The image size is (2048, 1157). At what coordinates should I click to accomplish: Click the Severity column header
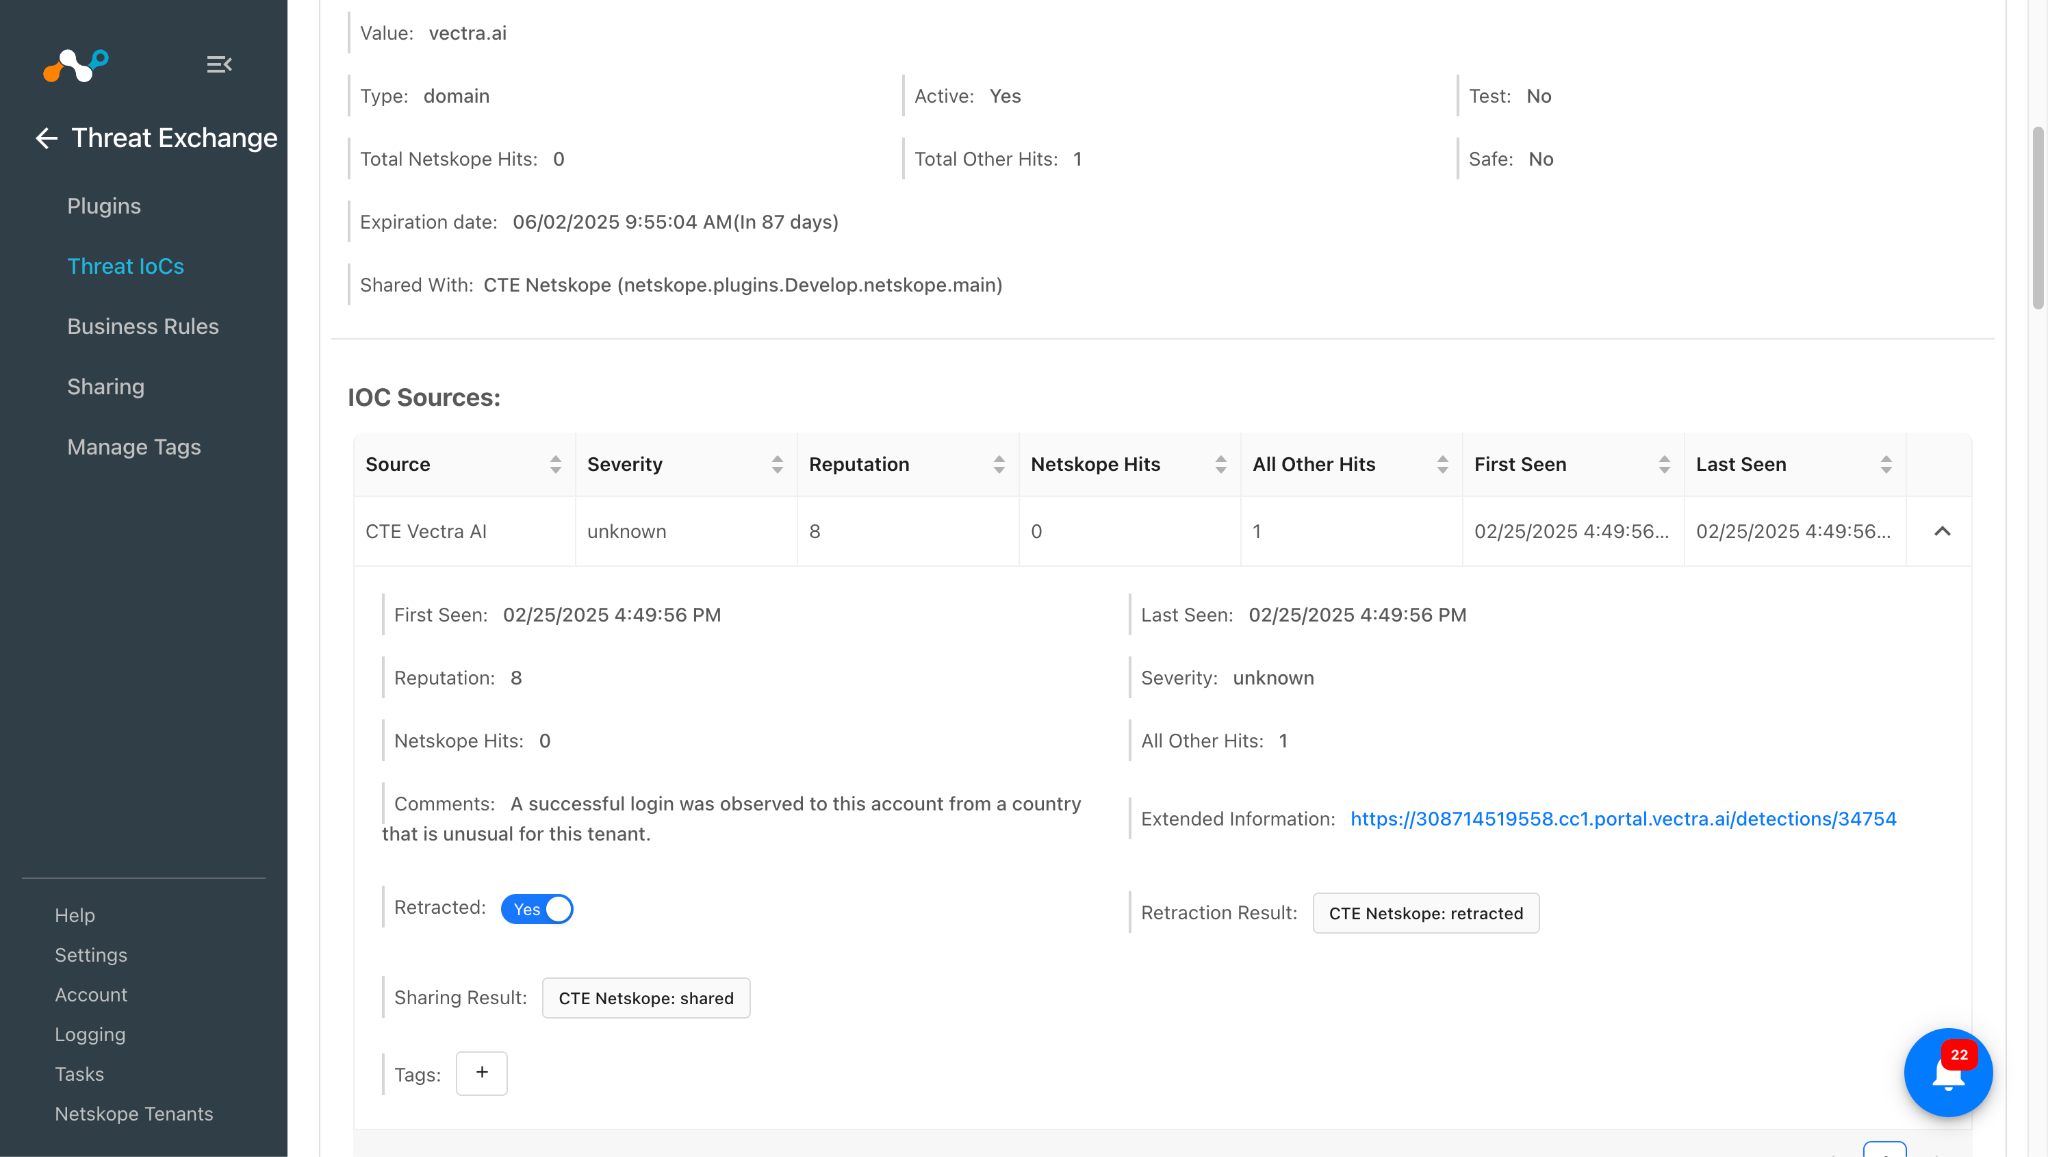pos(686,464)
